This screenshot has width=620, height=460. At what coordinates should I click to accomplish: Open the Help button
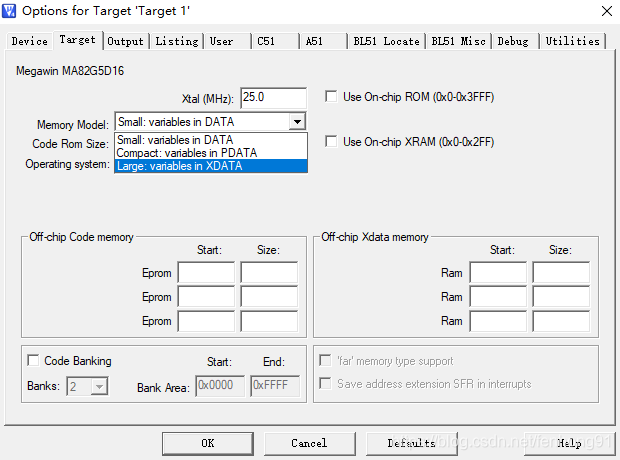[569, 443]
